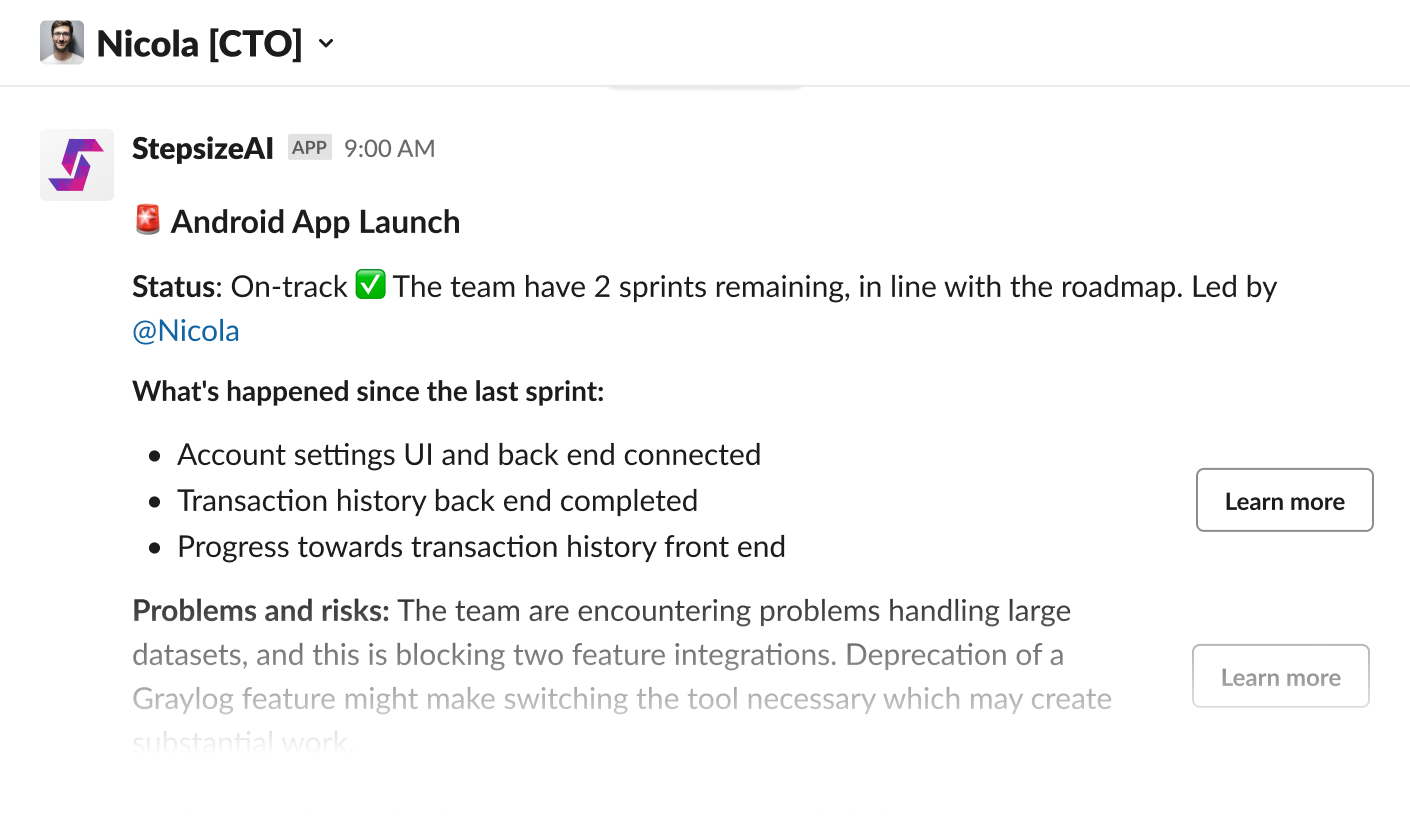1410x824 pixels.
Task: Click the StepsizeAI app logo
Action: (76, 165)
